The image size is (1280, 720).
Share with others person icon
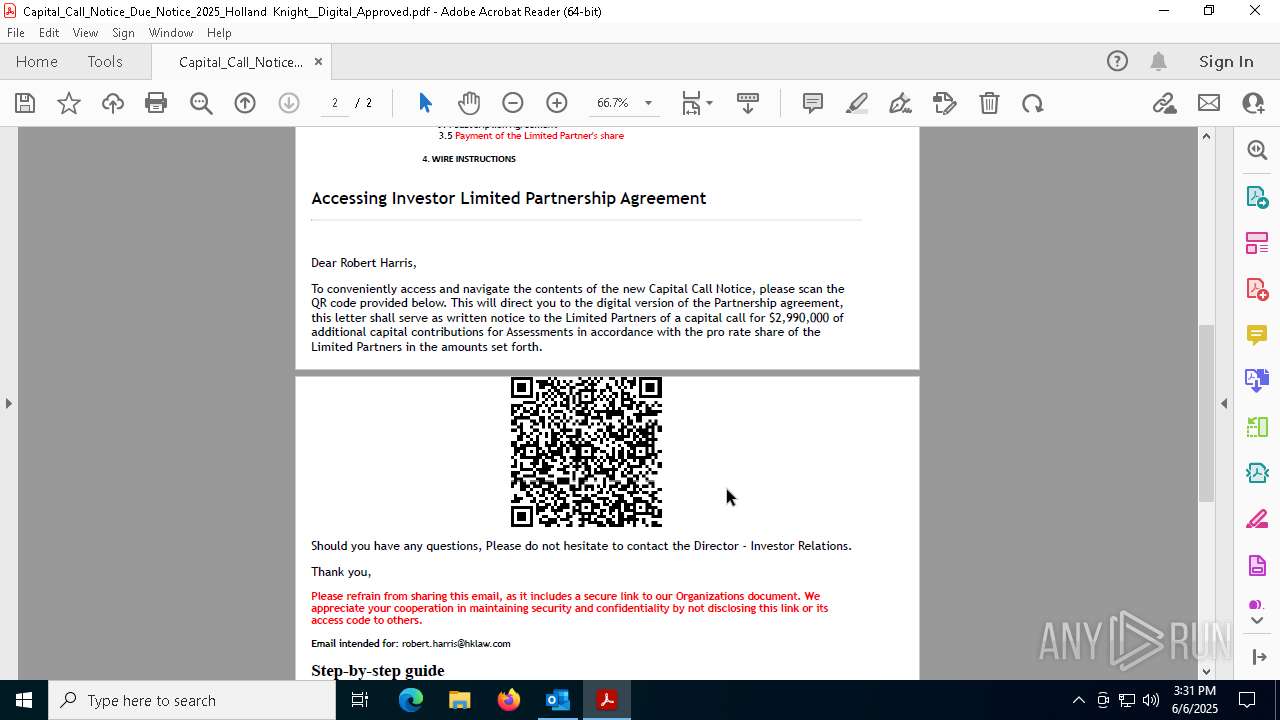[1253, 103]
